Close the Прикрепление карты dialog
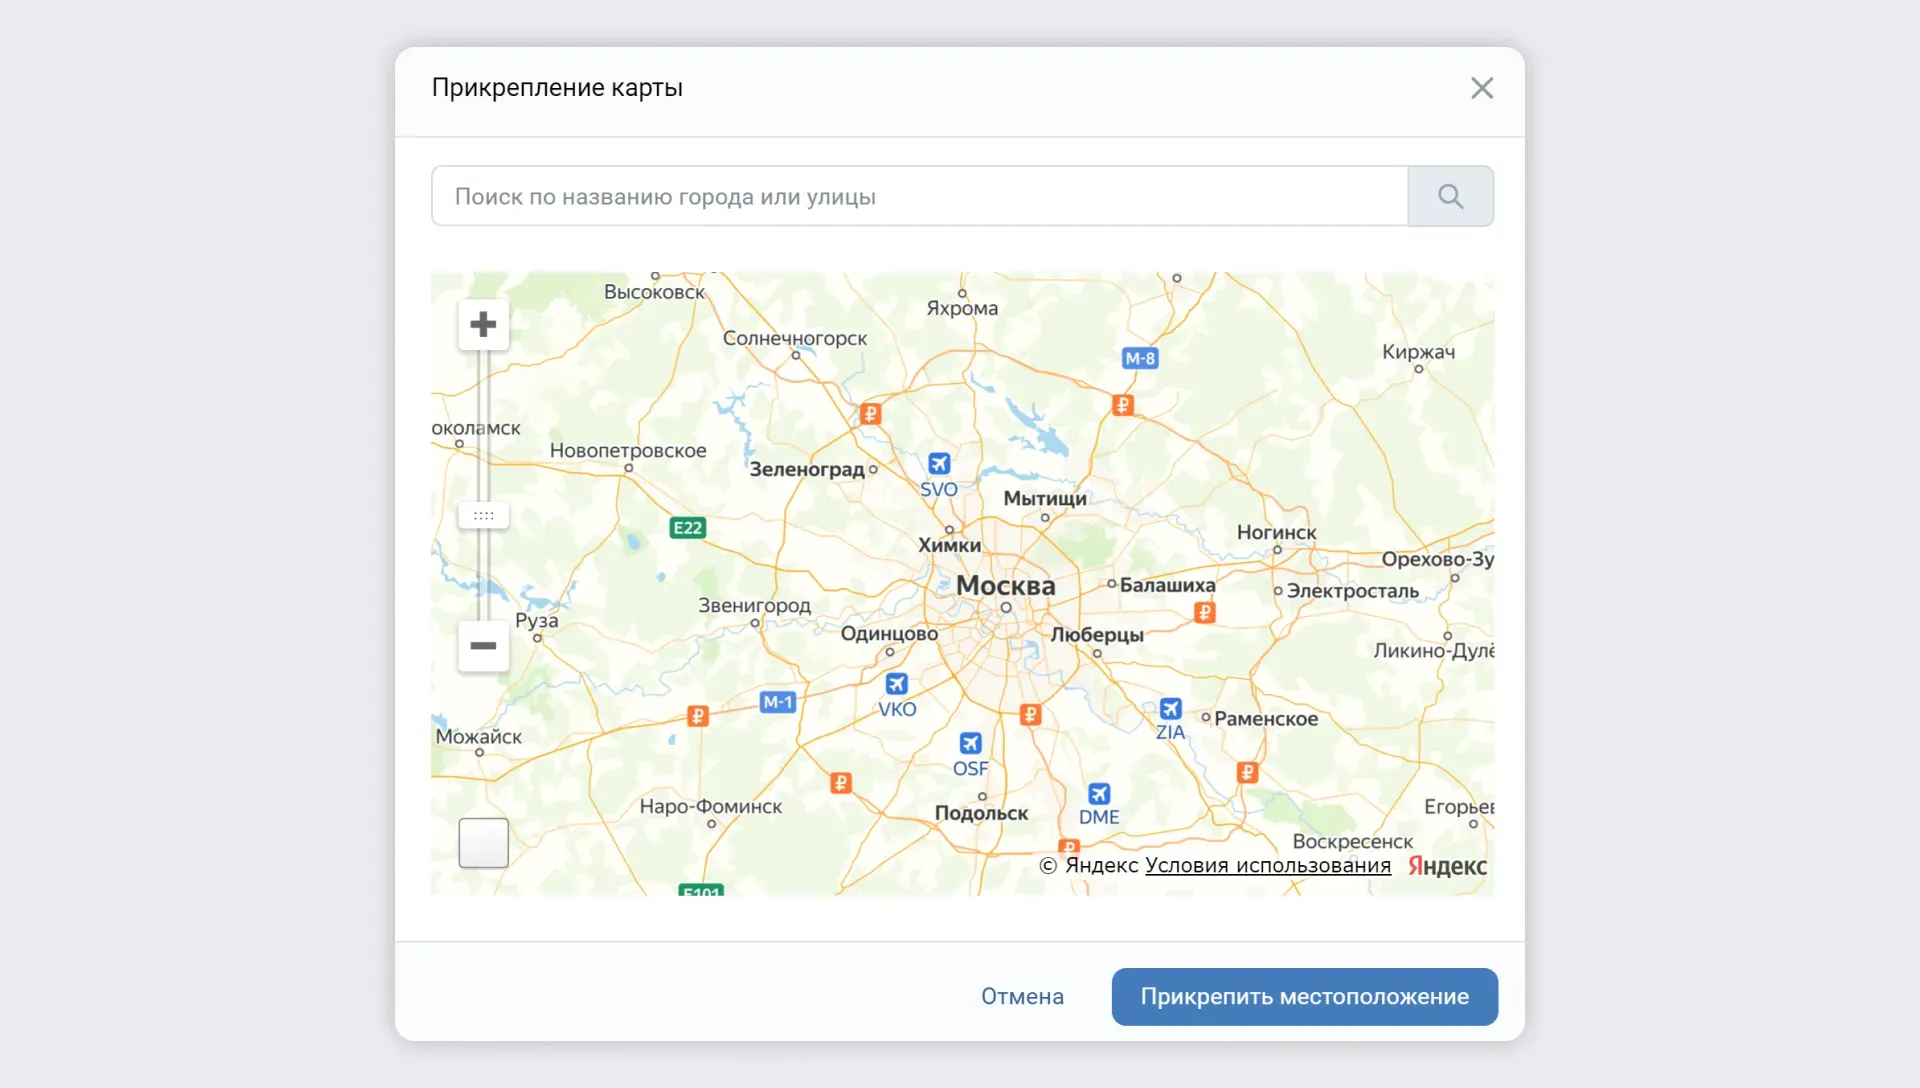This screenshot has width=1920, height=1088. tap(1482, 88)
